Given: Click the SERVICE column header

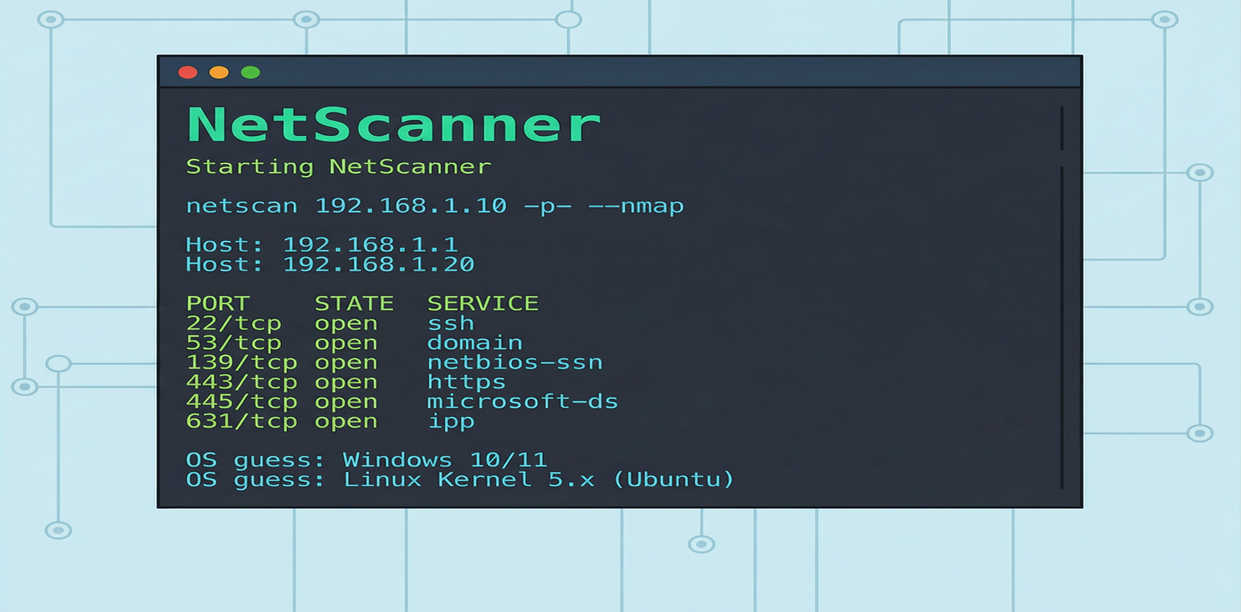Looking at the screenshot, I should point(483,303).
